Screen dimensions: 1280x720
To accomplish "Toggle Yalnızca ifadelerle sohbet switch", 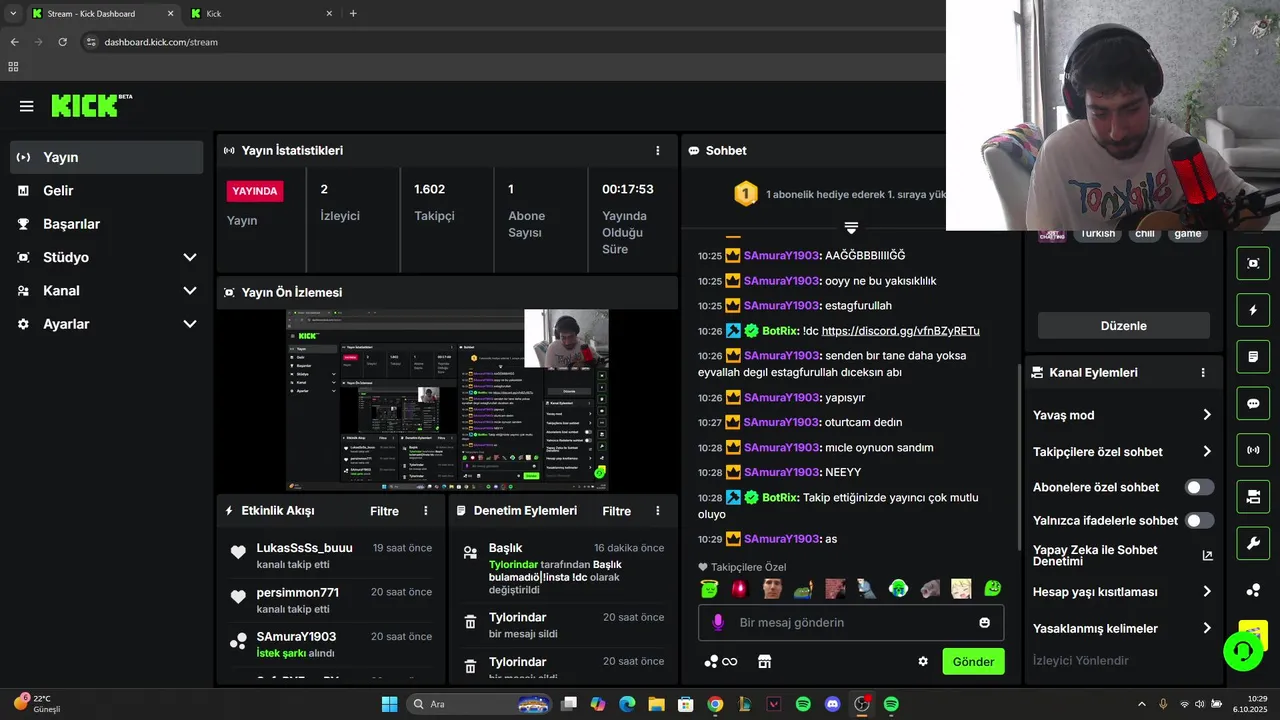I will coord(1199,521).
